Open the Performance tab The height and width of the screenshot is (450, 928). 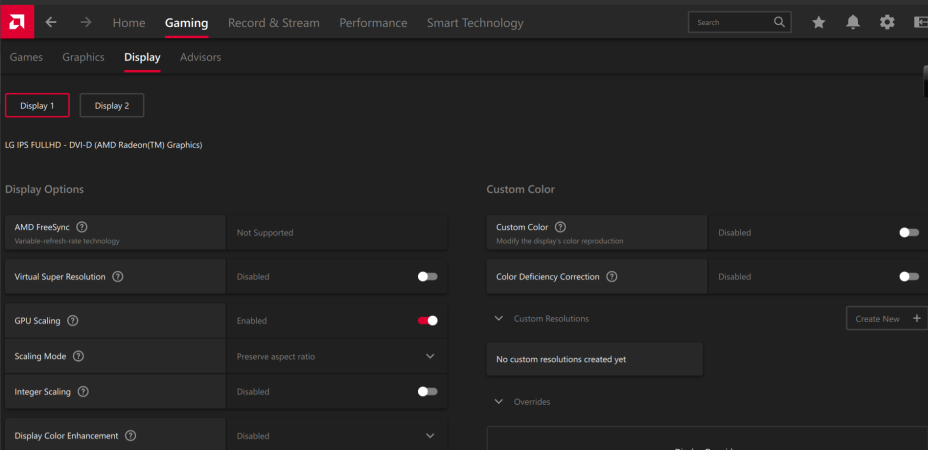click(x=373, y=22)
